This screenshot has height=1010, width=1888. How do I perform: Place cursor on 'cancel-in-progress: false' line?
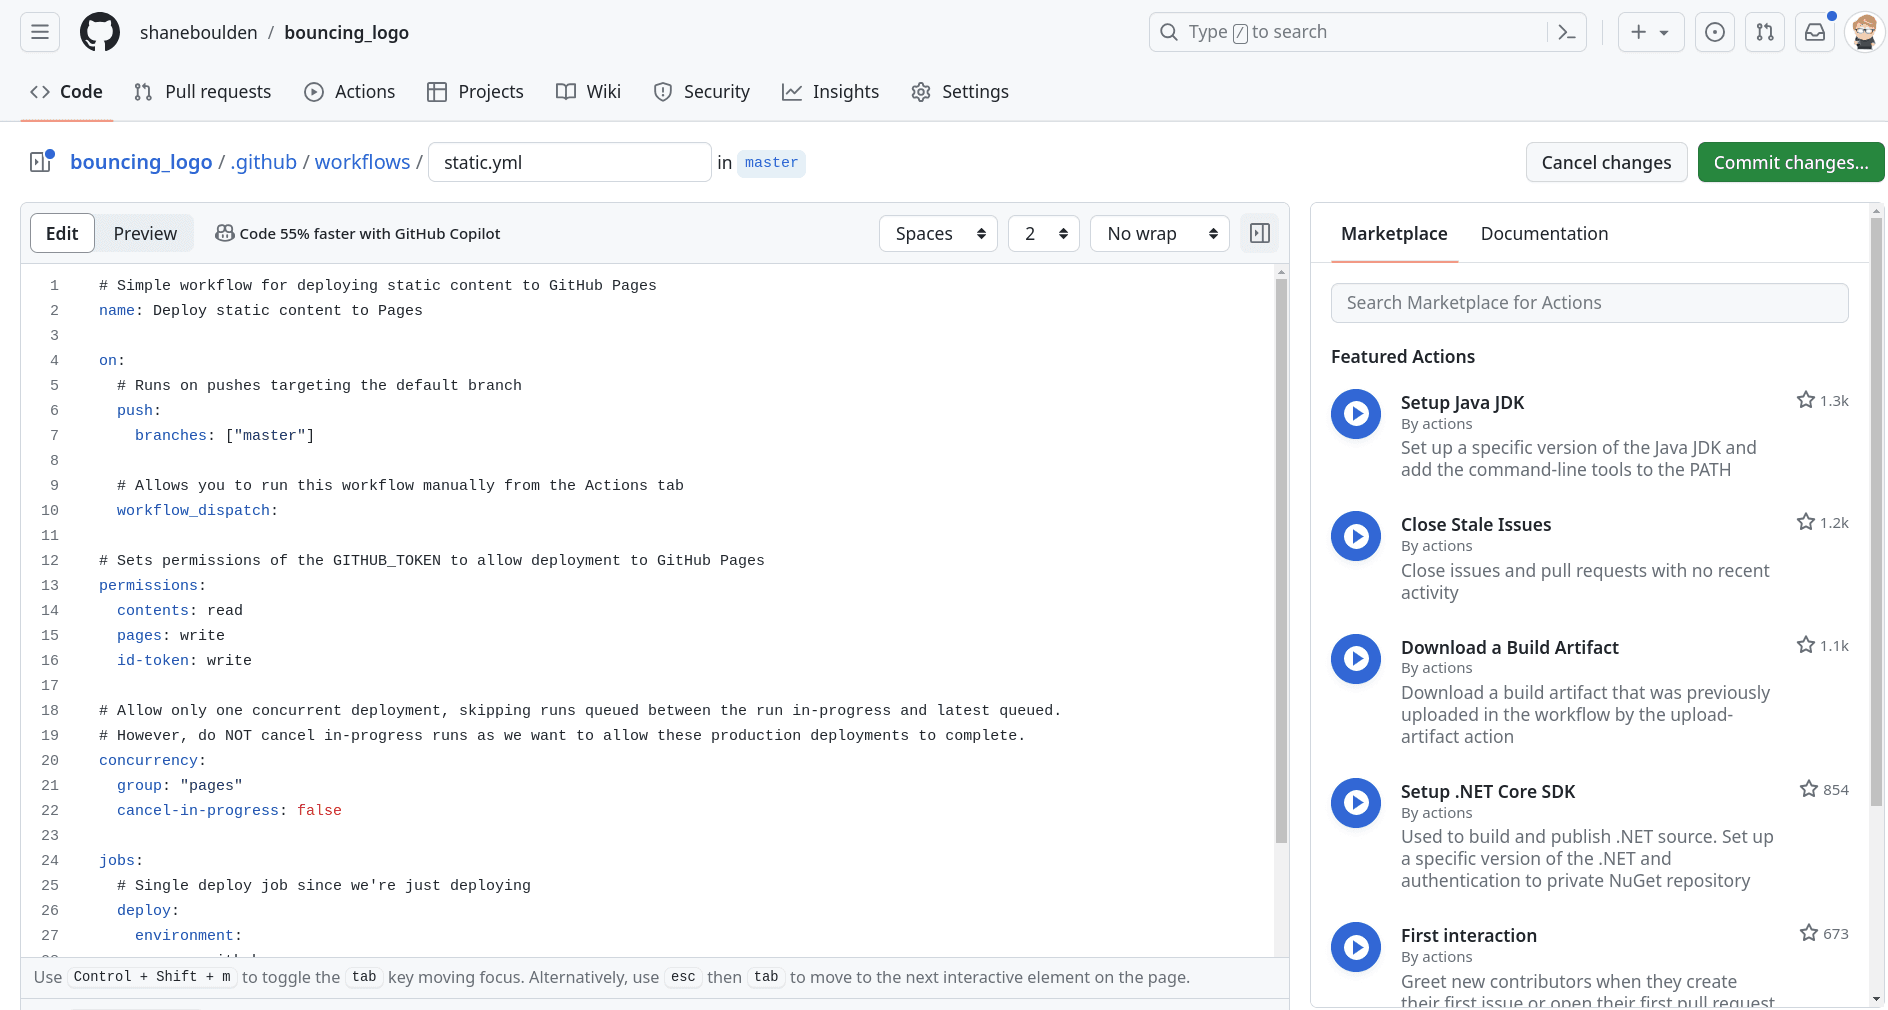(229, 810)
